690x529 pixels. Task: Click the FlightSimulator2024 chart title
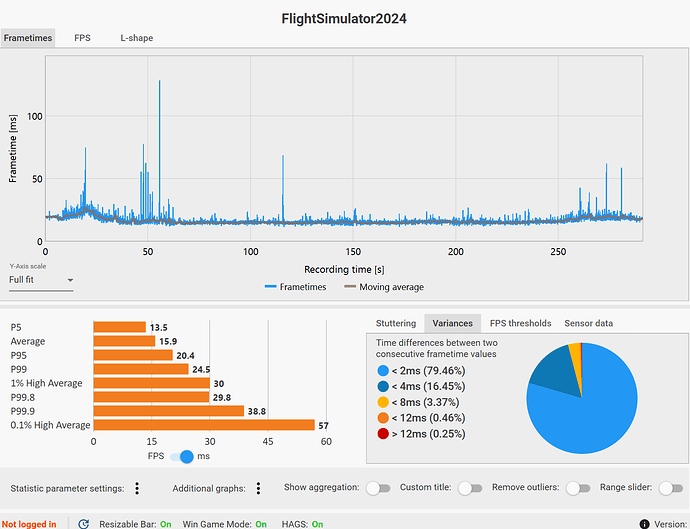pyautogui.click(x=344, y=18)
